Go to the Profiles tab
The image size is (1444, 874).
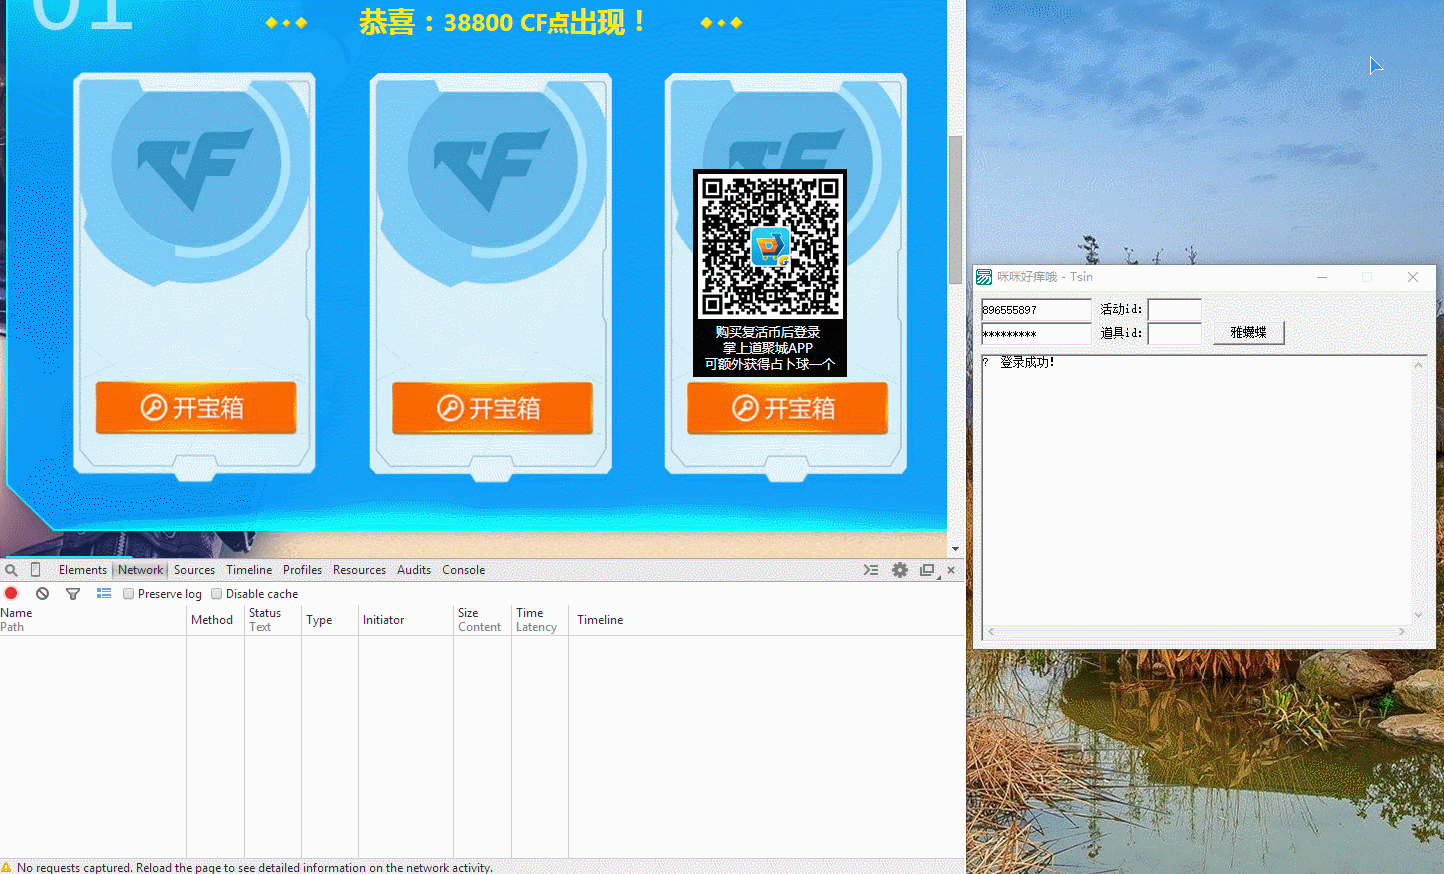click(302, 570)
